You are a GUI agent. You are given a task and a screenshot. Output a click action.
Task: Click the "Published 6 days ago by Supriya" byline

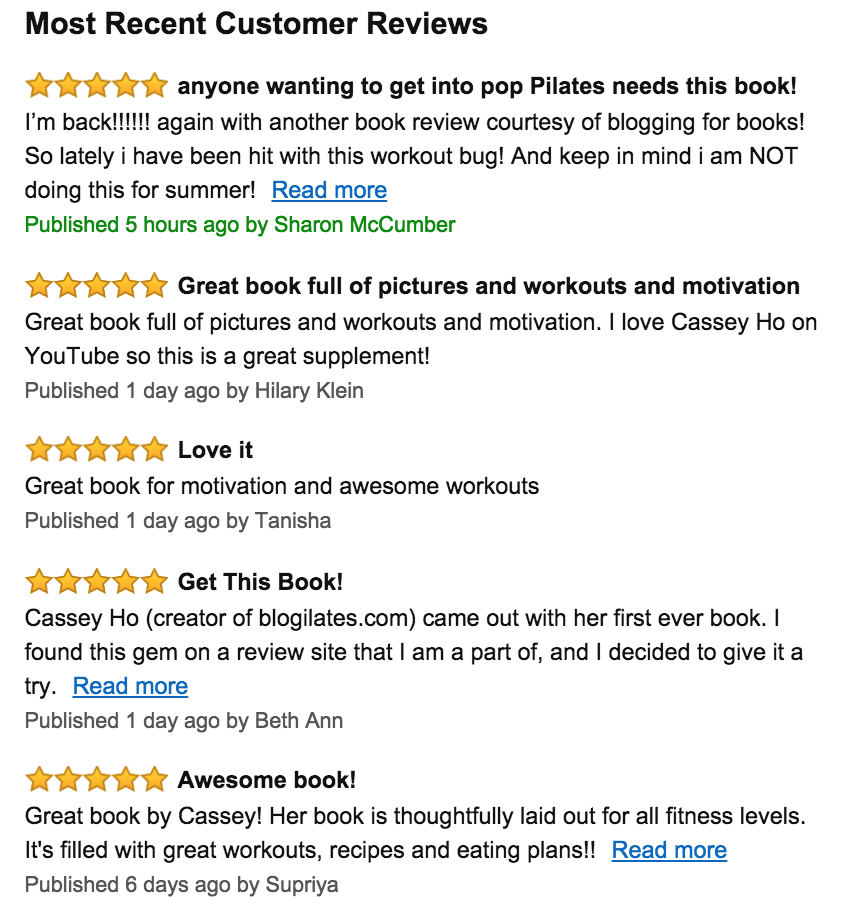click(181, 885)
